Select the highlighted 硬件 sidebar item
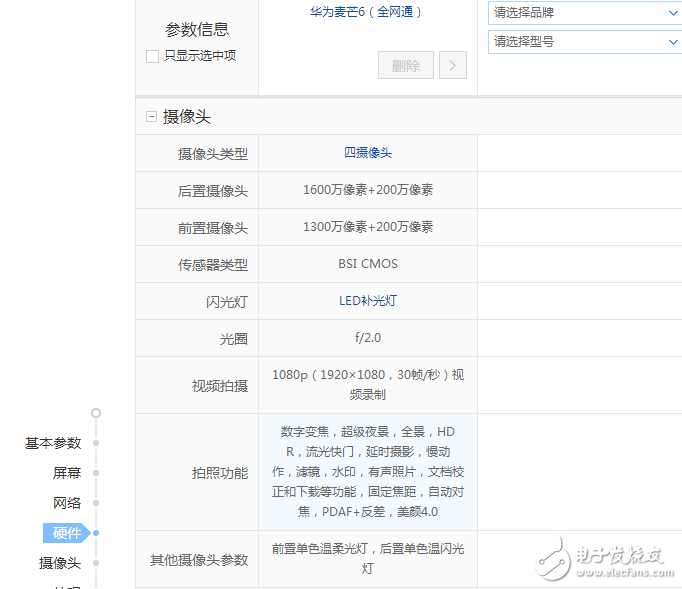This screenshot has height=589, width=682. (66, 533)
